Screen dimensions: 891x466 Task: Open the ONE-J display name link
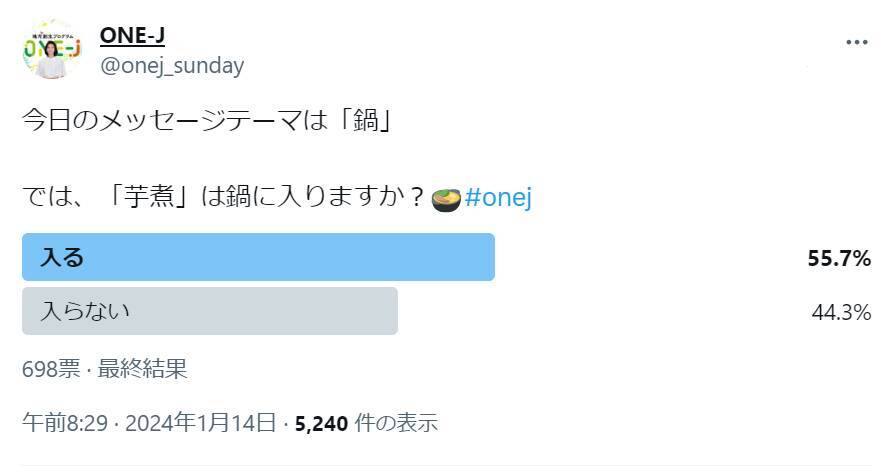tap(132, 35)
